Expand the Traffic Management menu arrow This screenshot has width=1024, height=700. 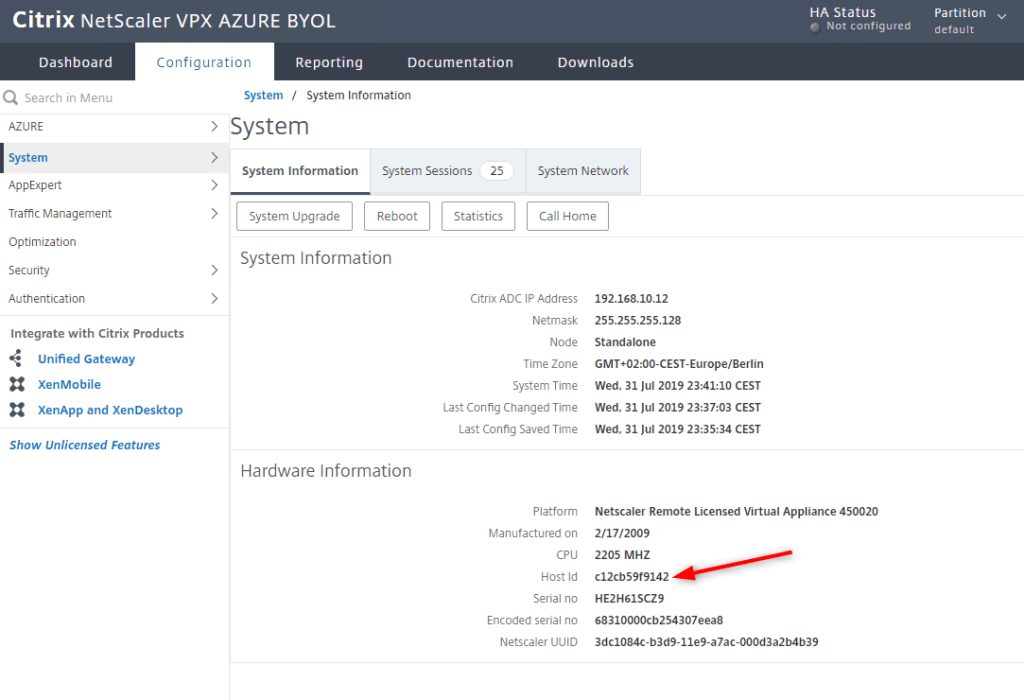(214, 213)
